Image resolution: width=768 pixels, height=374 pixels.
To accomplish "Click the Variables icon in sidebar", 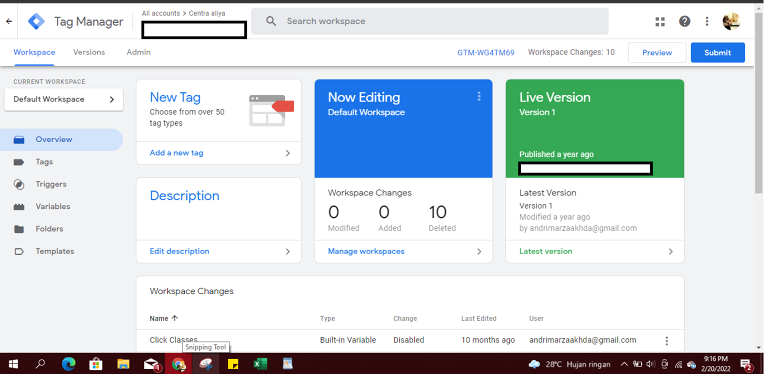I will click(x=19, y=207).
